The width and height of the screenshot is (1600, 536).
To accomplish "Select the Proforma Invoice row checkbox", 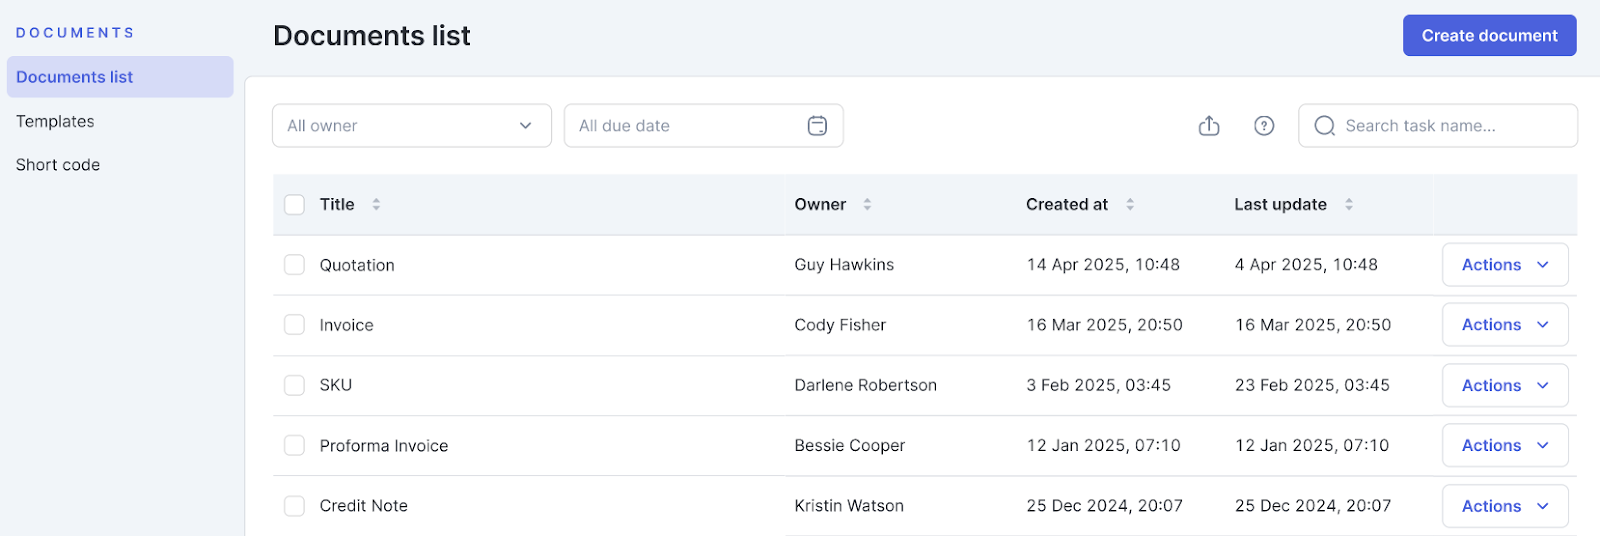I will click(294, 445).
